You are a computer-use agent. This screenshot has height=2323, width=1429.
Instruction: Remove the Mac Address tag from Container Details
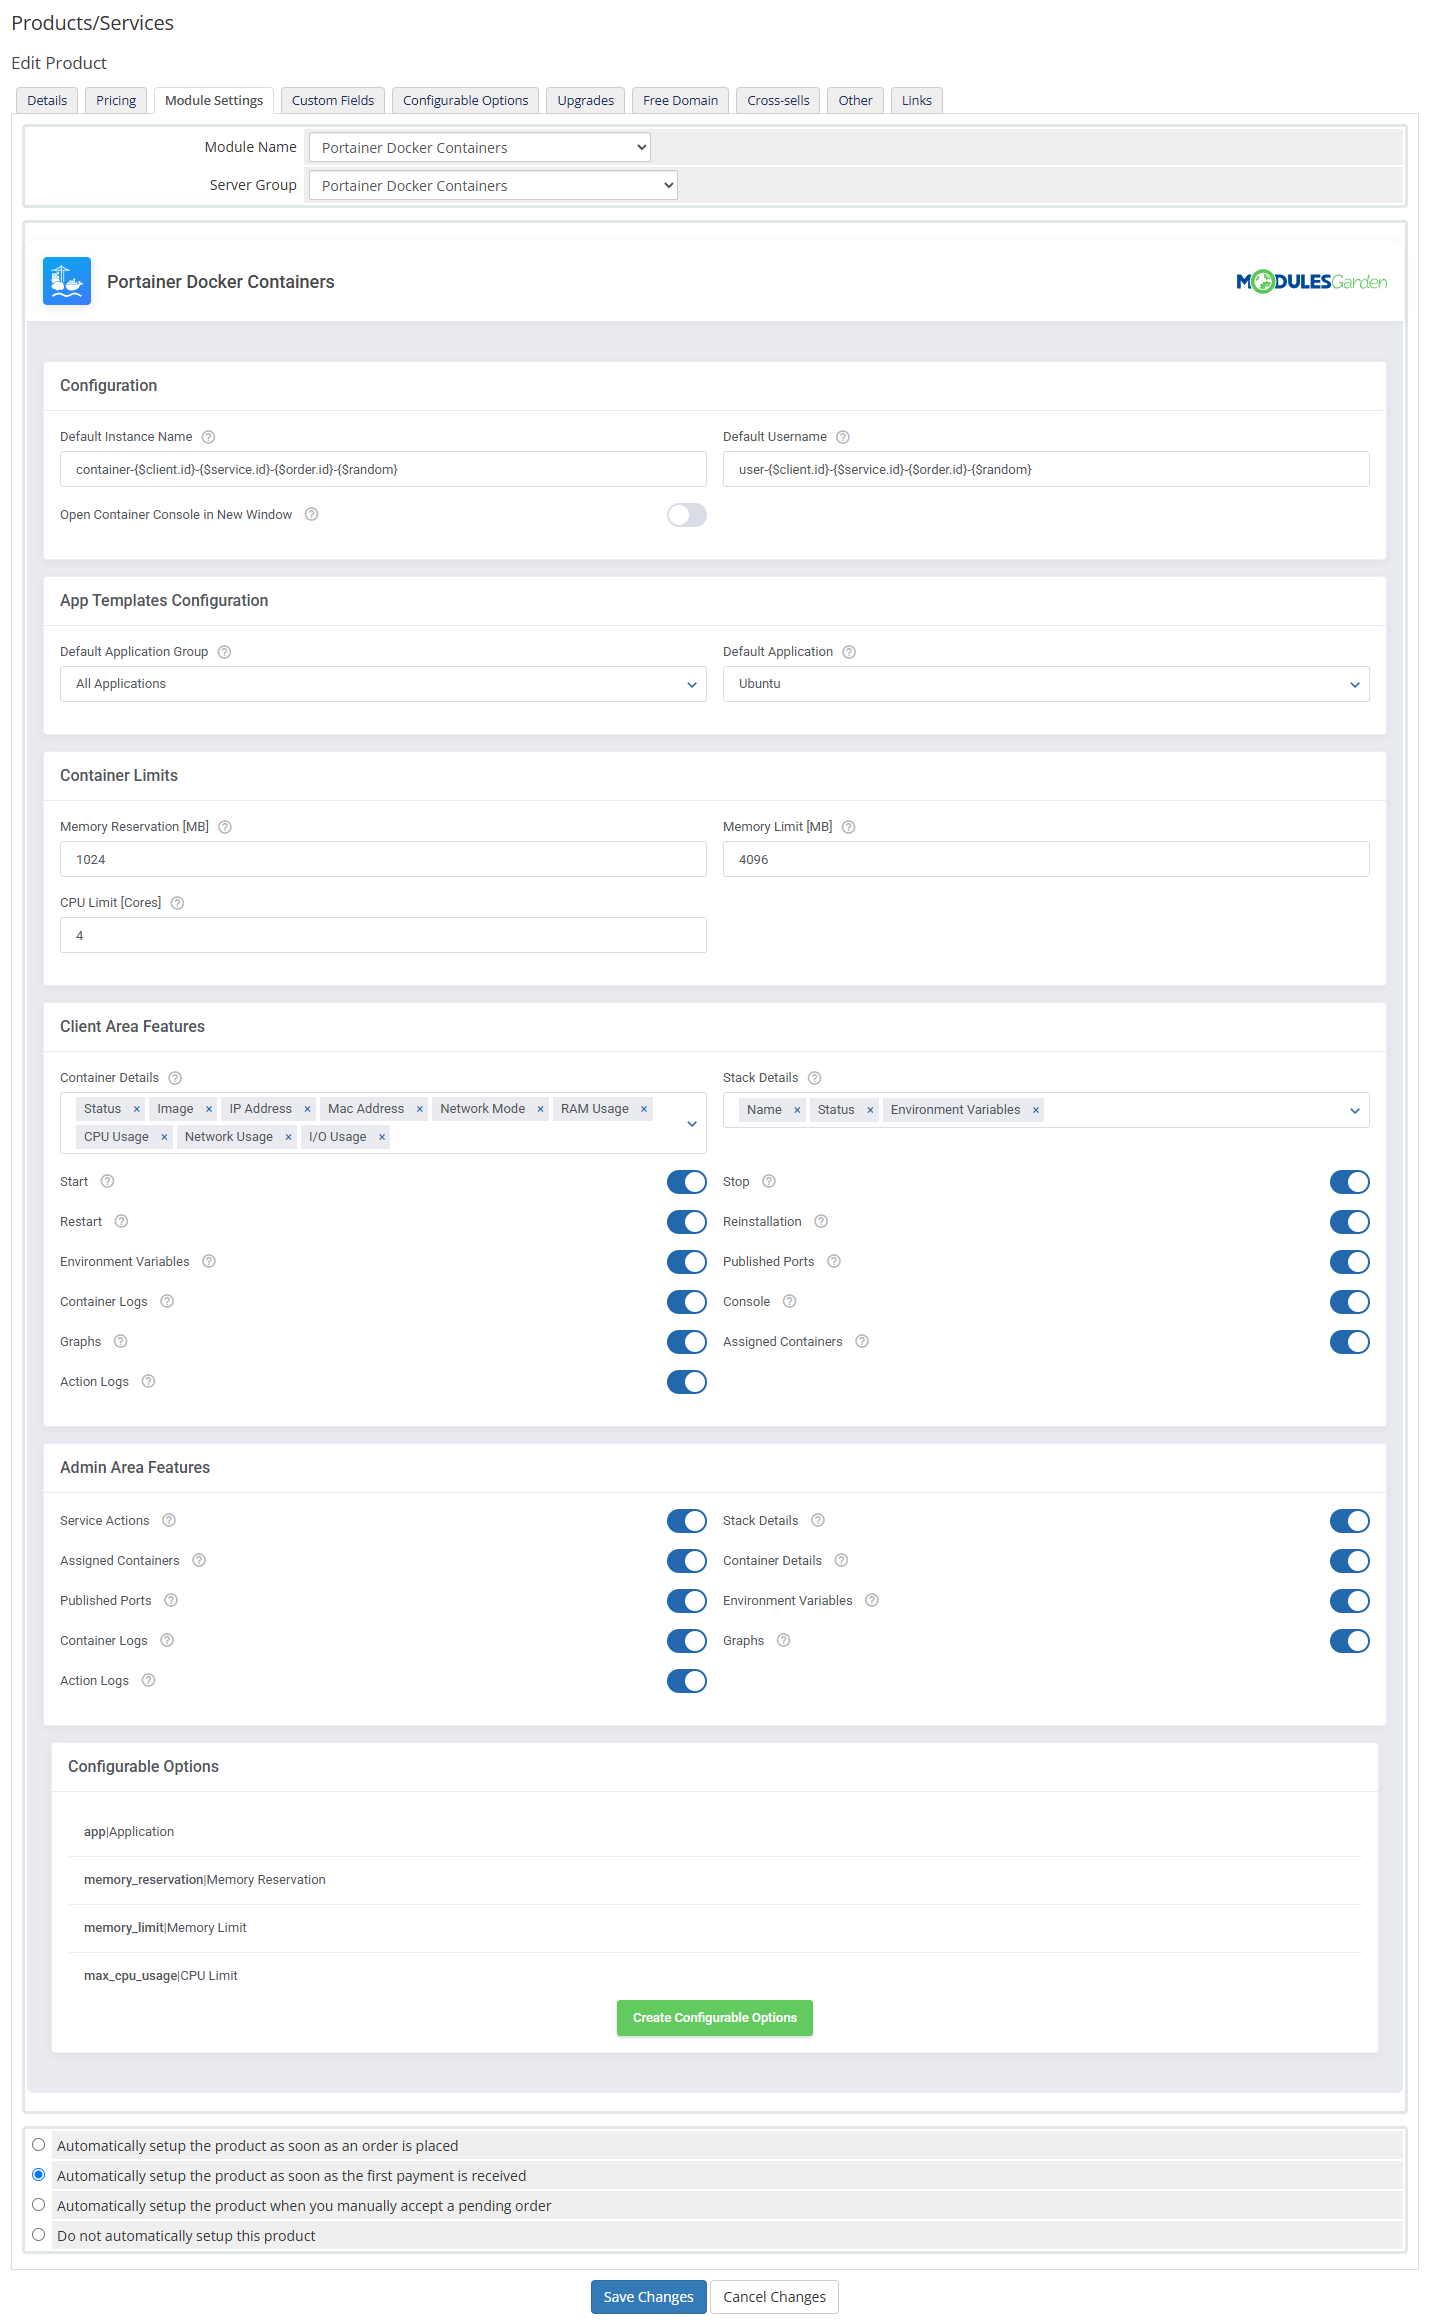point(420,1109)
